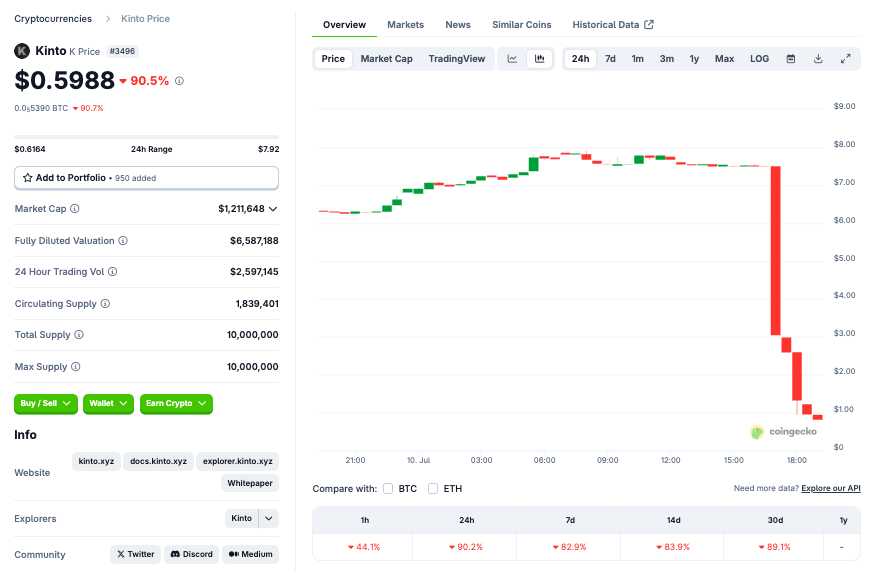Screen dimensions: 882x571
Task: Show Max Supply info icon
Action: [75, 367]
